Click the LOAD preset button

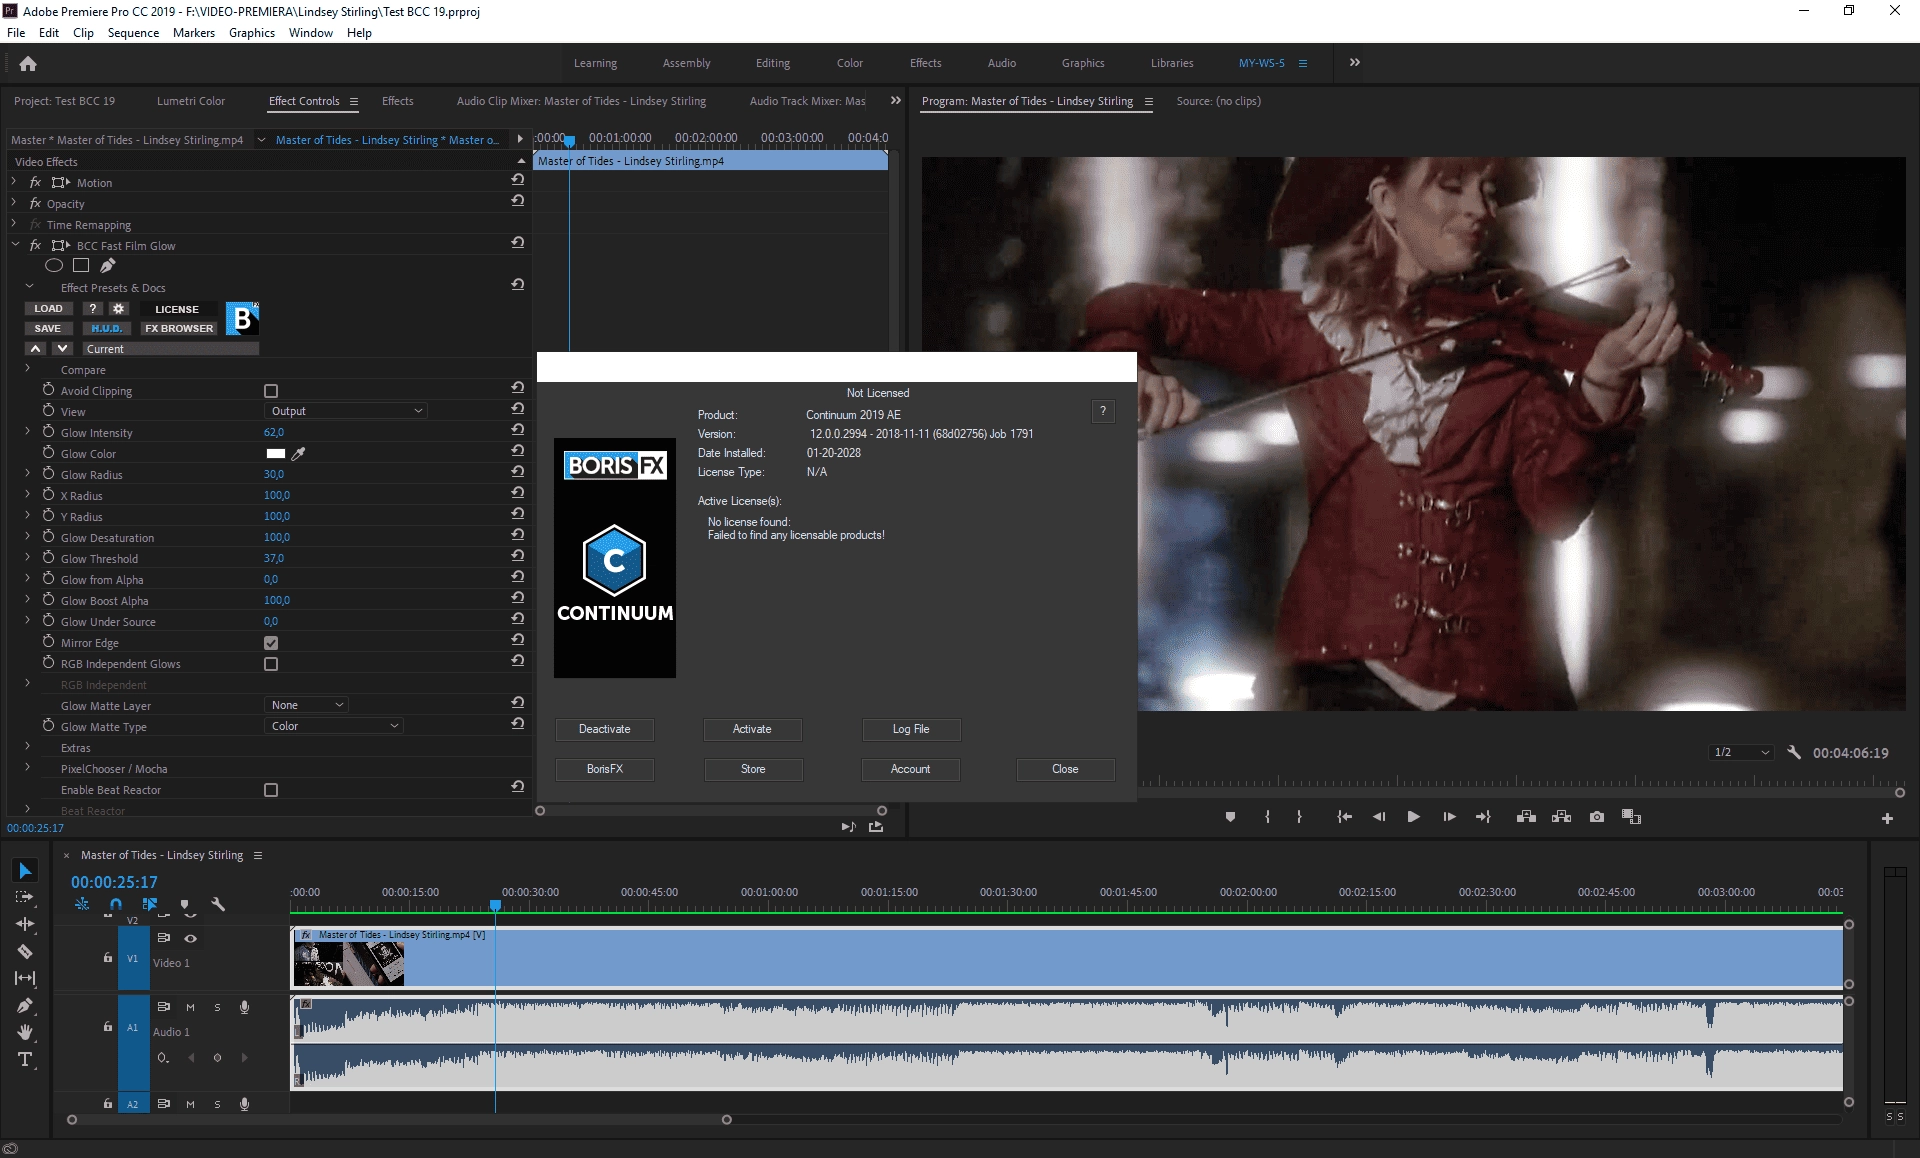coord(48,309)
